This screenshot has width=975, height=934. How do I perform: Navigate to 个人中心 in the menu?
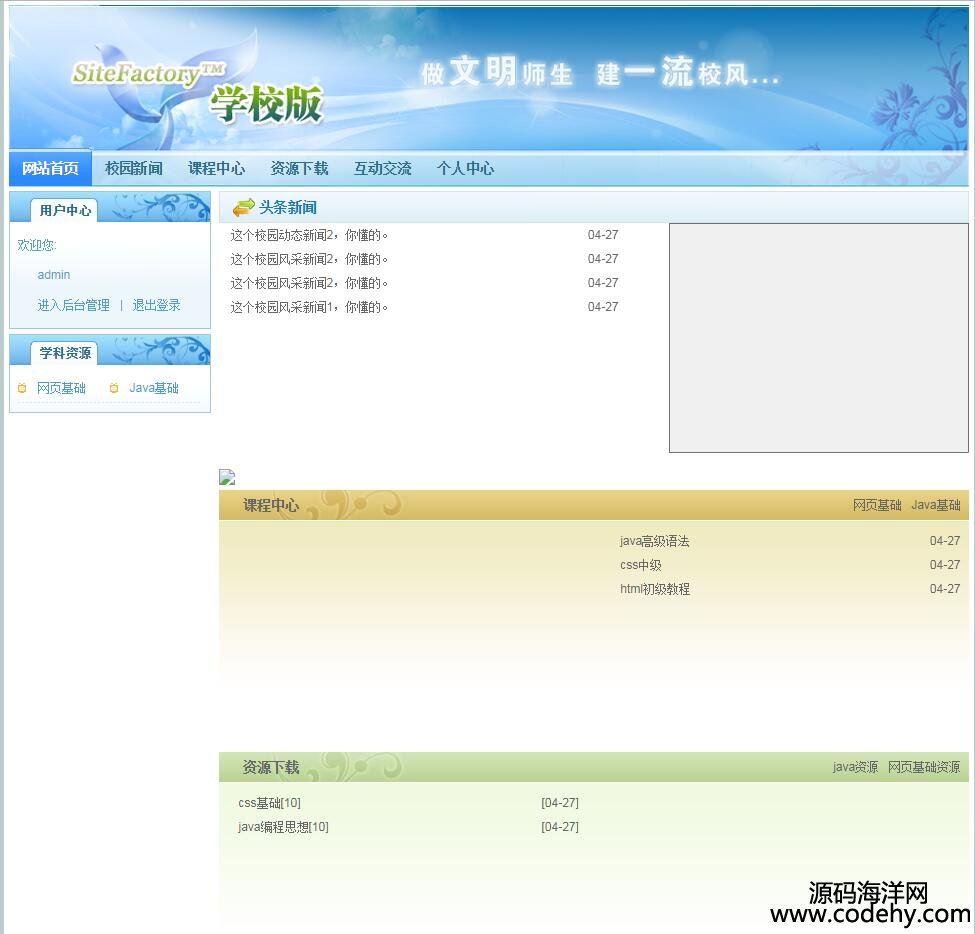(x=465, y=168)
